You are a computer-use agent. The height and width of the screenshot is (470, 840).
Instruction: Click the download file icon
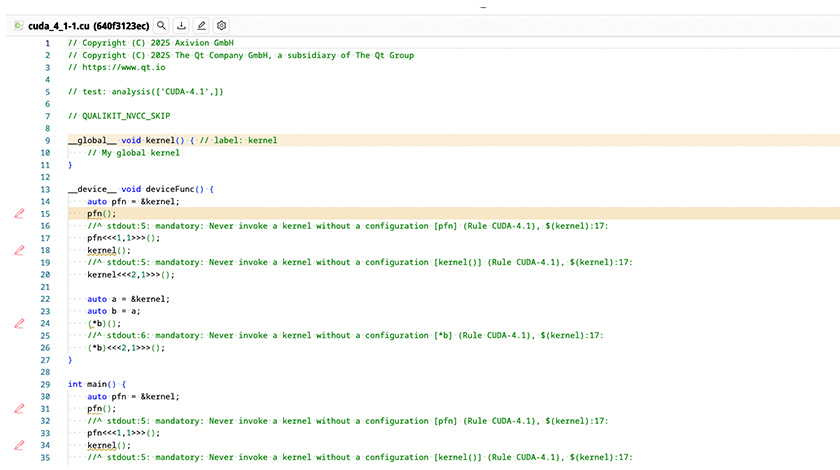tap(182, 25)
